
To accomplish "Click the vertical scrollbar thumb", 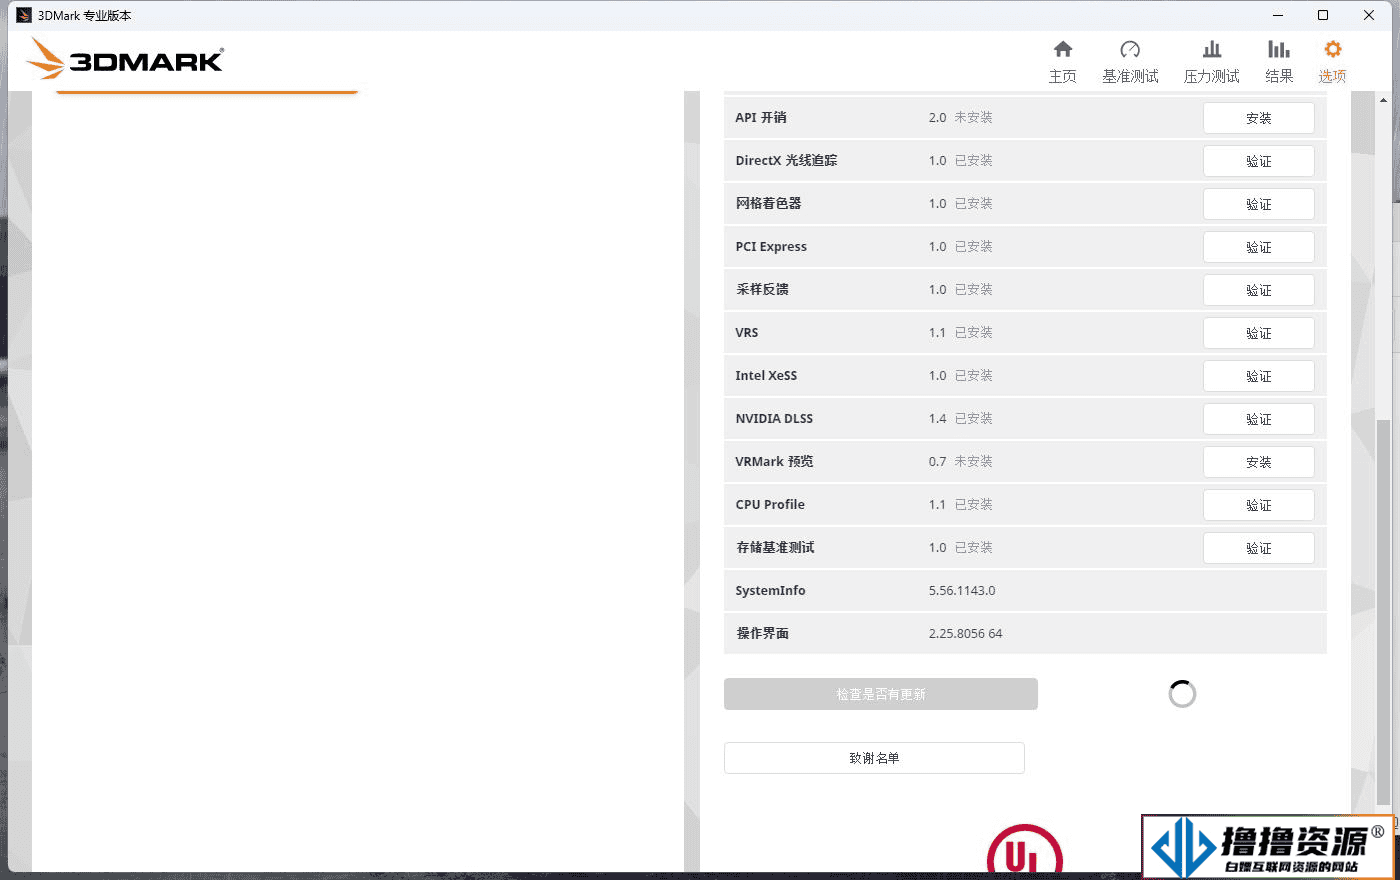I will pos(1383,612).
